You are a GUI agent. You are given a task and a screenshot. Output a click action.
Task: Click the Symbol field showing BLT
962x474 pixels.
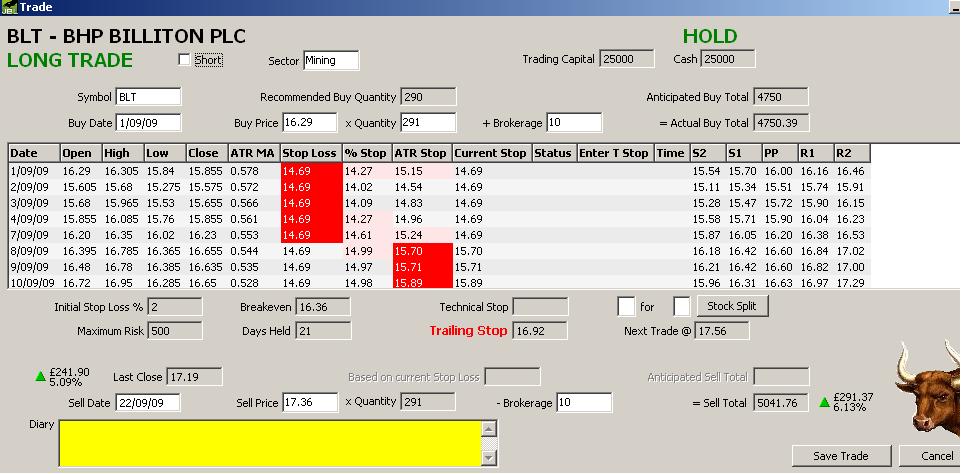[x=148, y=97]
